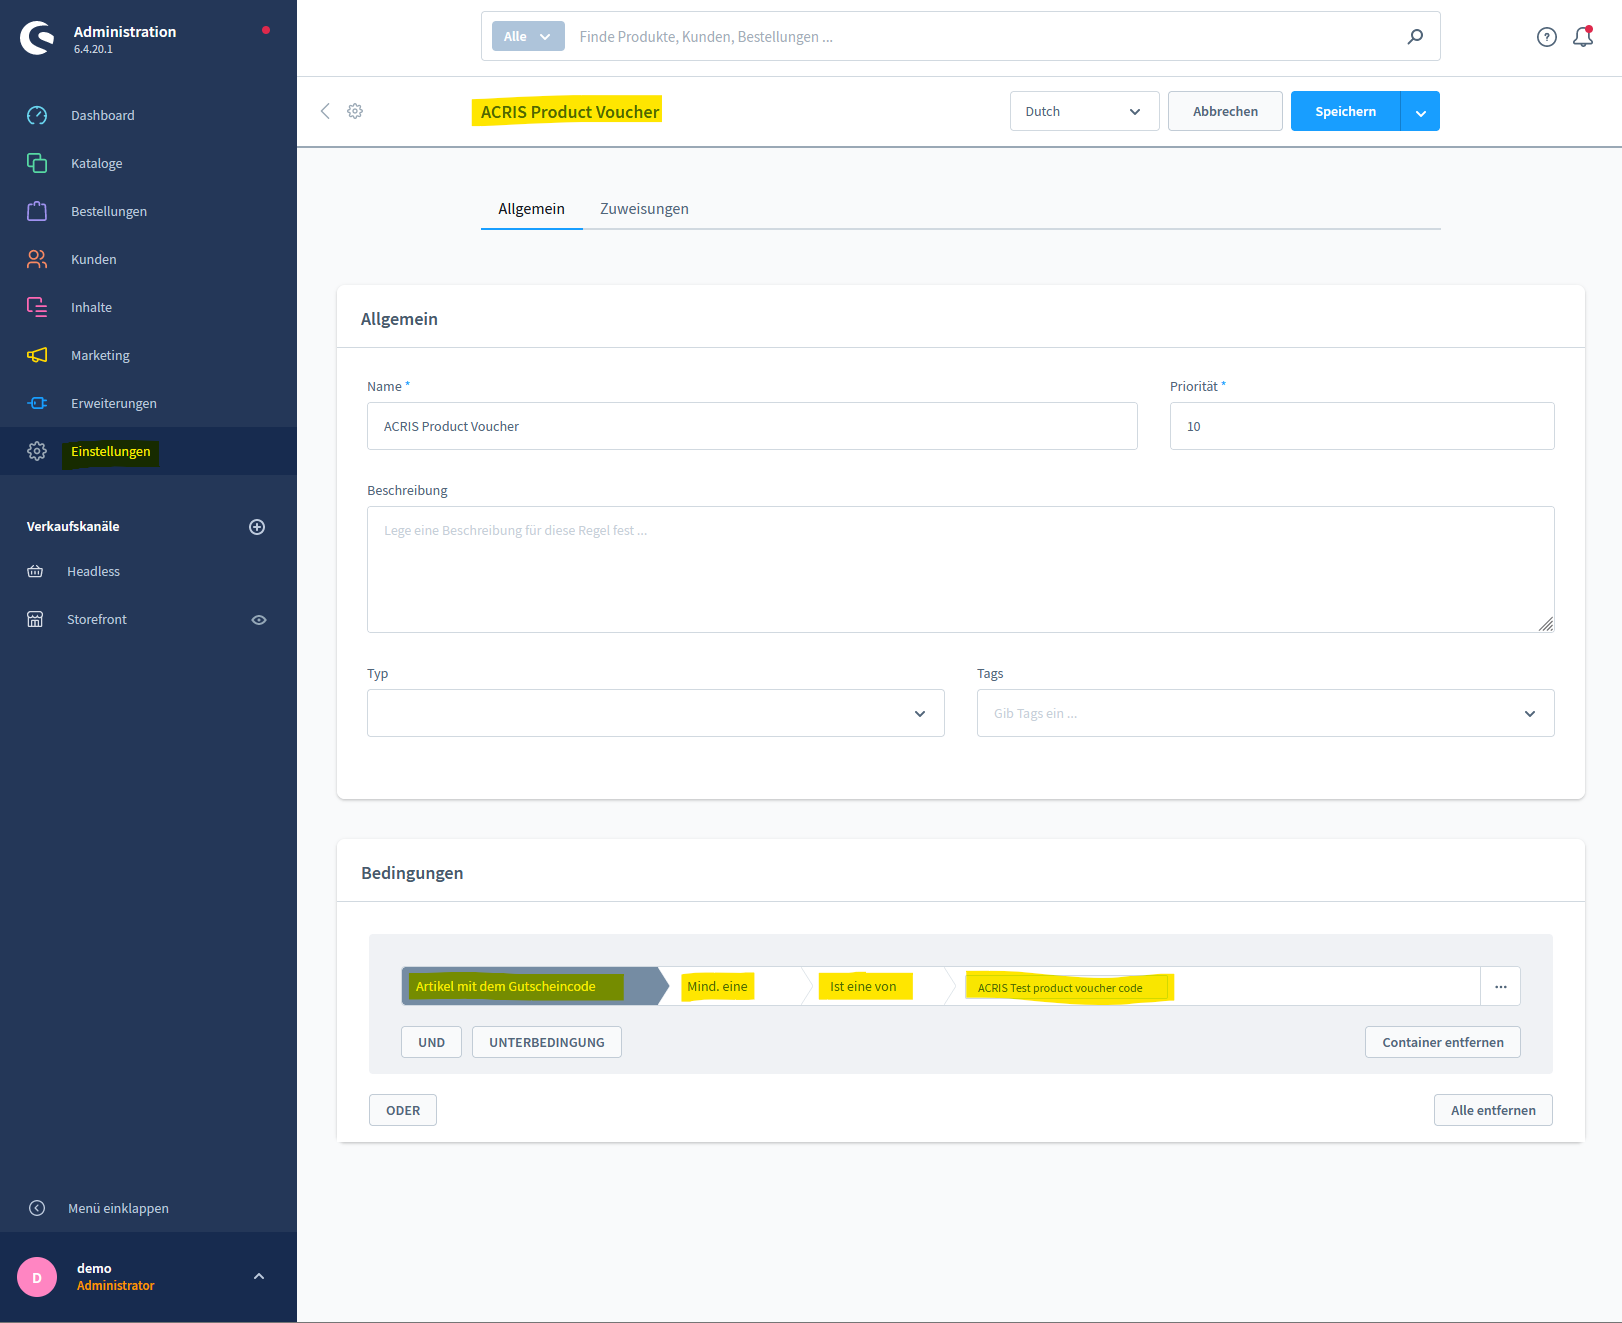Click the Beschreibung textarea
The image size is (1622, 1323).
(x=961, y=569)
